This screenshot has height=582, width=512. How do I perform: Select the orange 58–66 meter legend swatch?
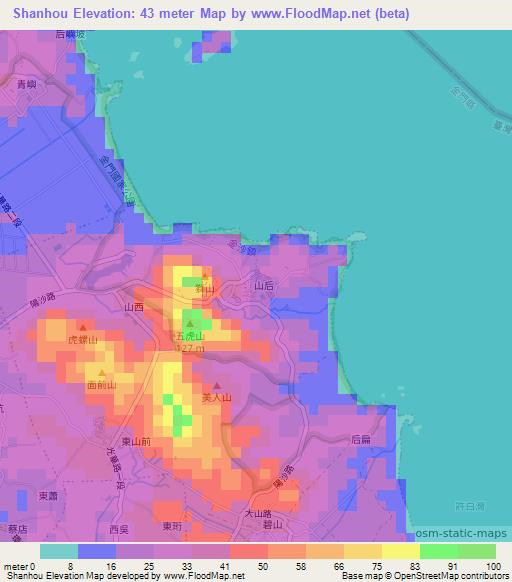pyautogui.click(x=325, y=551)
